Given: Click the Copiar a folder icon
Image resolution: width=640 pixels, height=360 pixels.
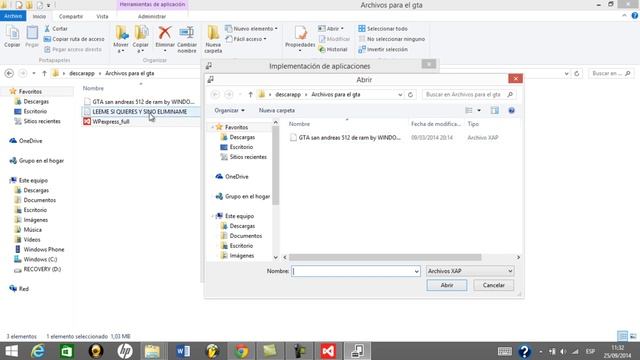Looking at the screenshot, I should pos(141,33).
